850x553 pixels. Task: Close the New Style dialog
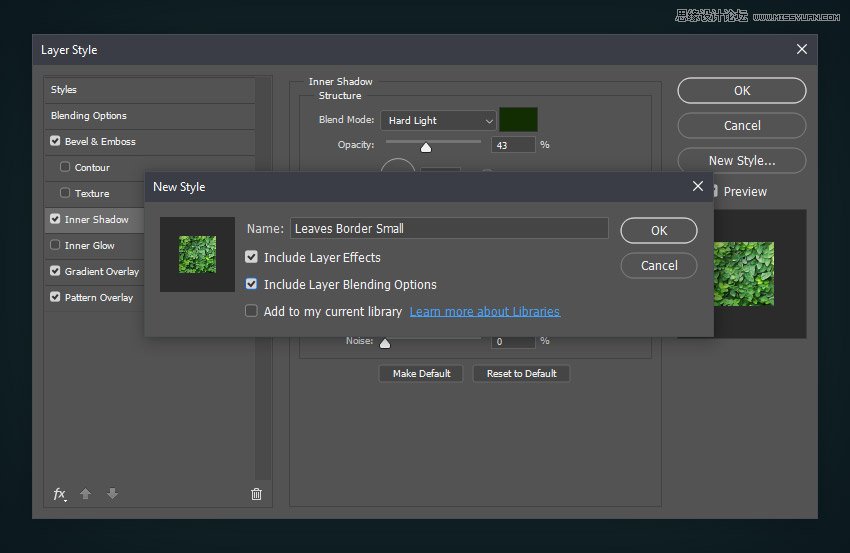698,186
